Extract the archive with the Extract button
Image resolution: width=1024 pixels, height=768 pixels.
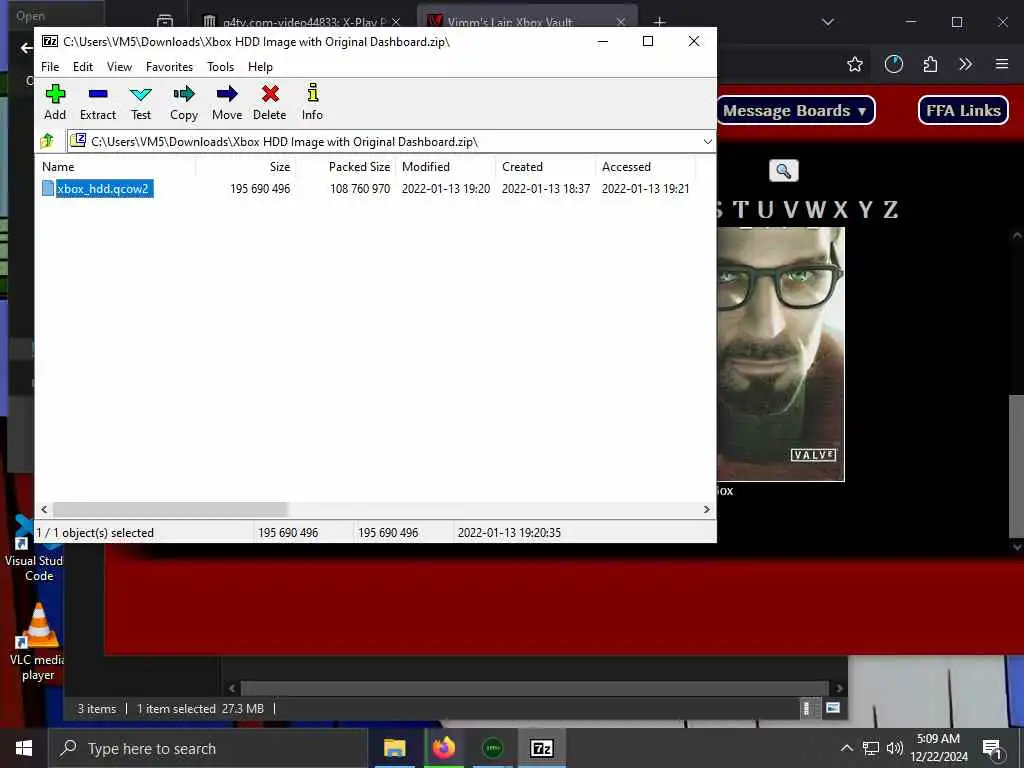tap(98, 103)
